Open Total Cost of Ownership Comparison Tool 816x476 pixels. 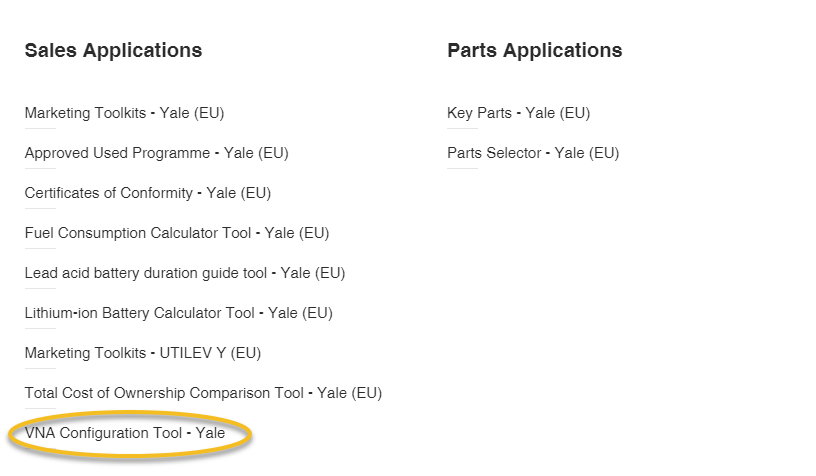203,393
